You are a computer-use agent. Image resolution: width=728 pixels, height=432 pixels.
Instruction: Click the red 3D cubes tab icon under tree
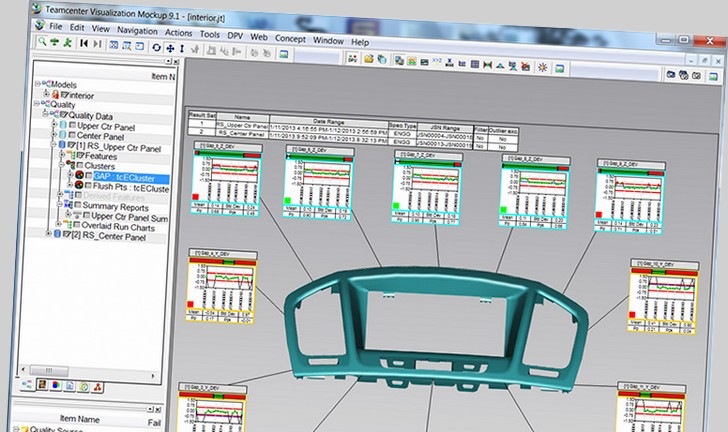(97, 386)
